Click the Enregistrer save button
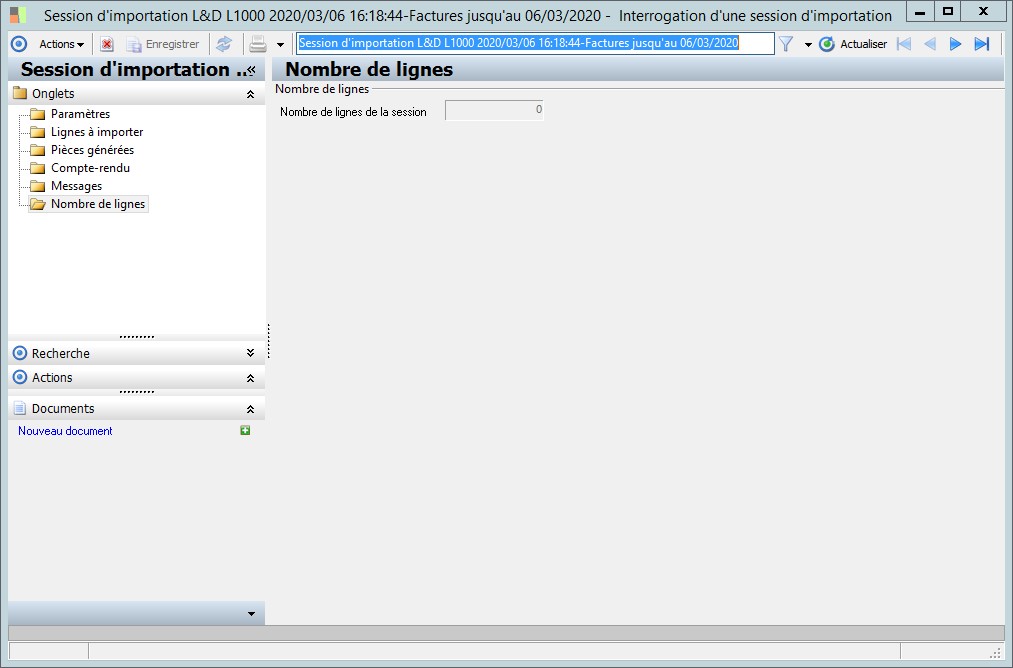This screenshot has height=668, width=1013. pos(163,44)
